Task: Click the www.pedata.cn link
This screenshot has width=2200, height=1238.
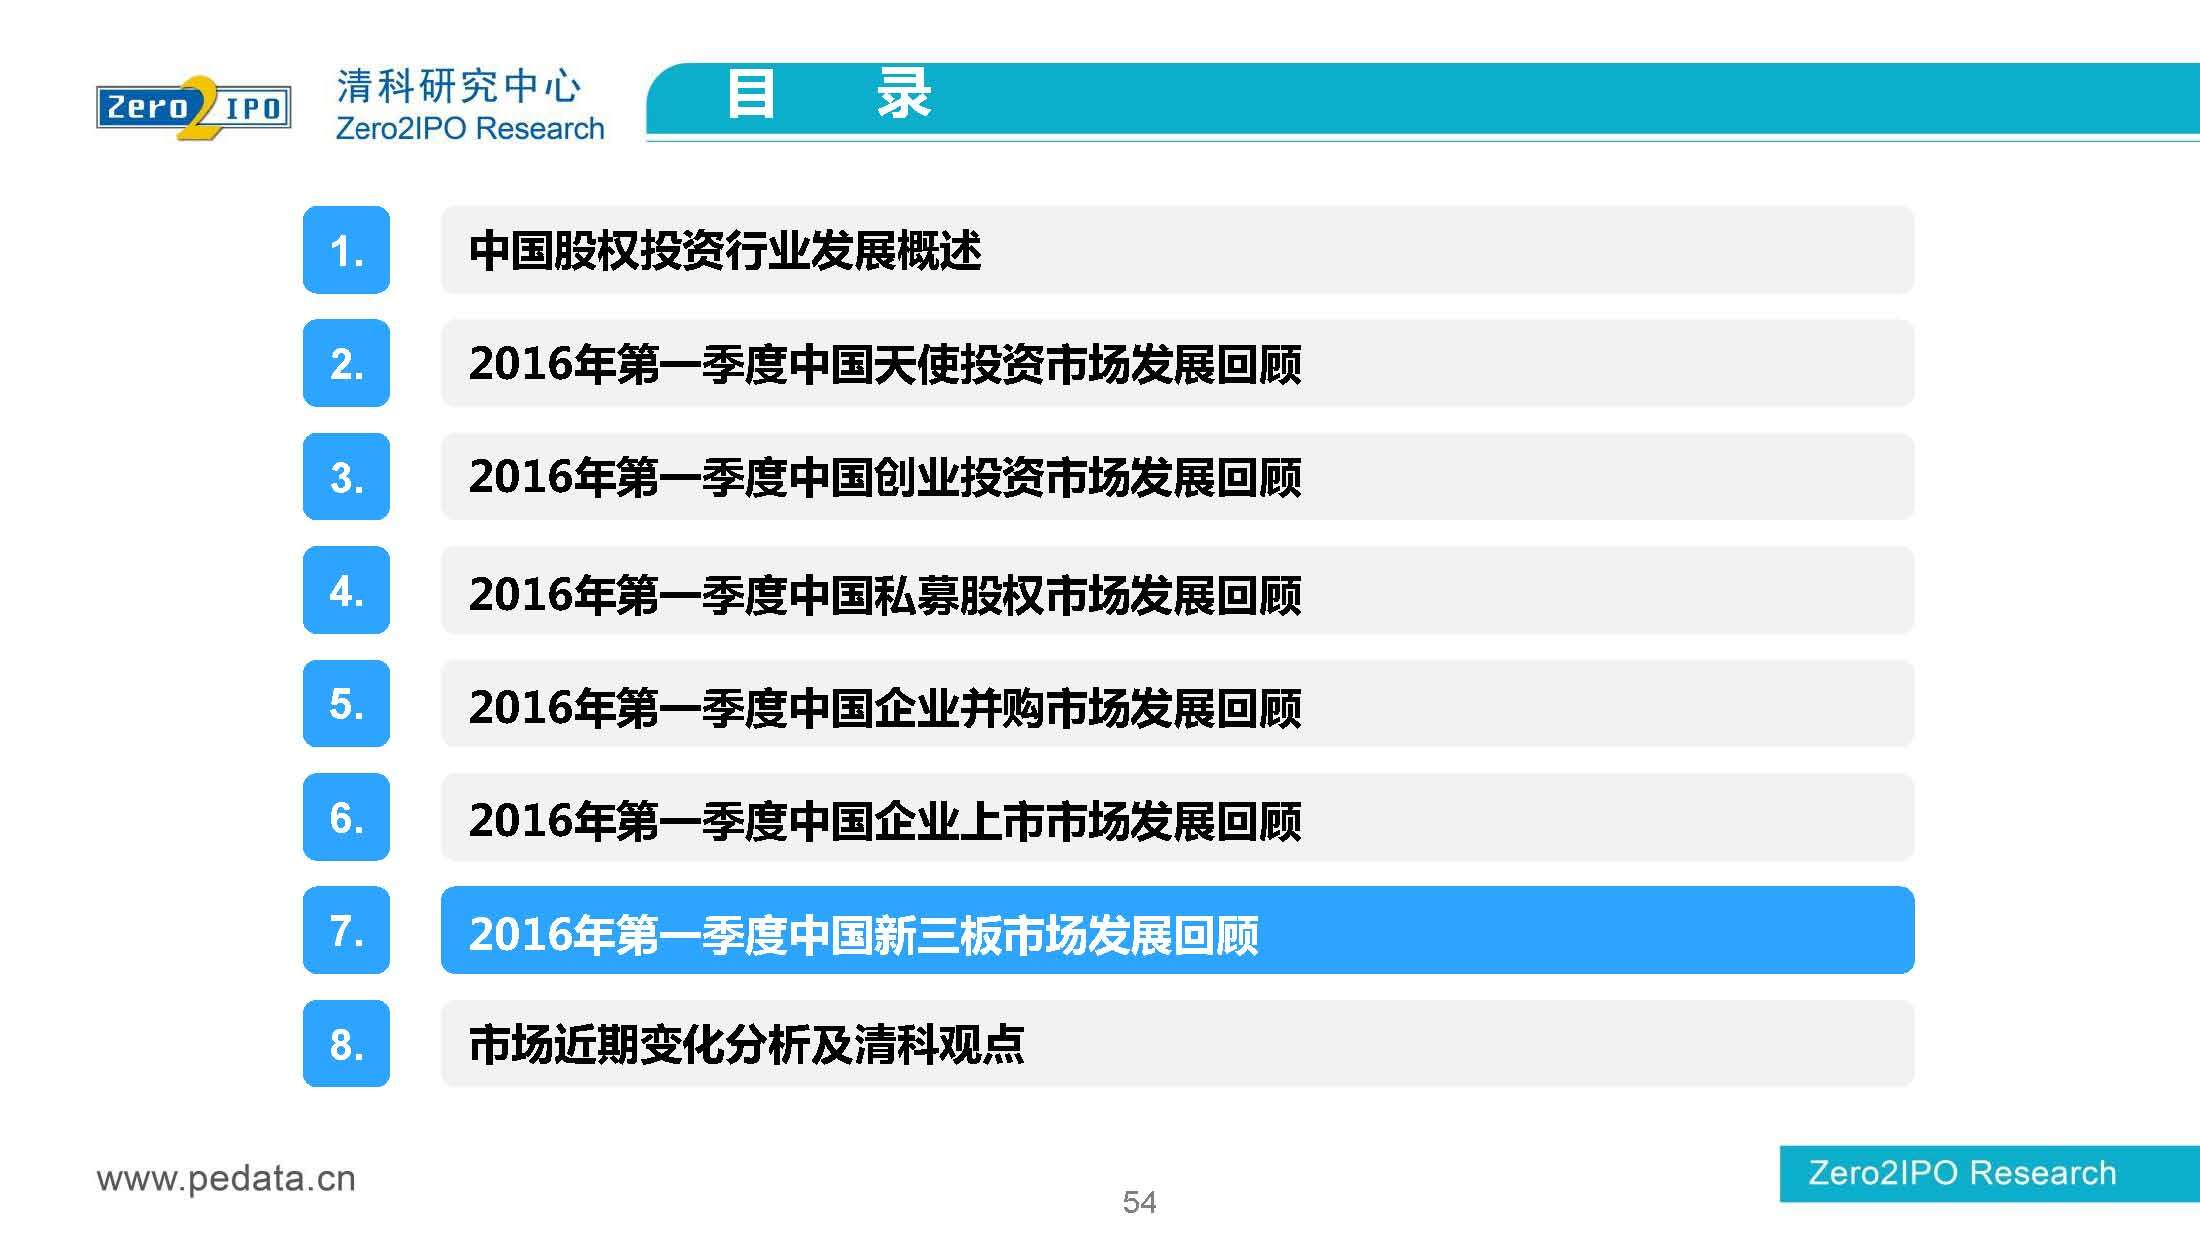Action: tap(226, 1178)
